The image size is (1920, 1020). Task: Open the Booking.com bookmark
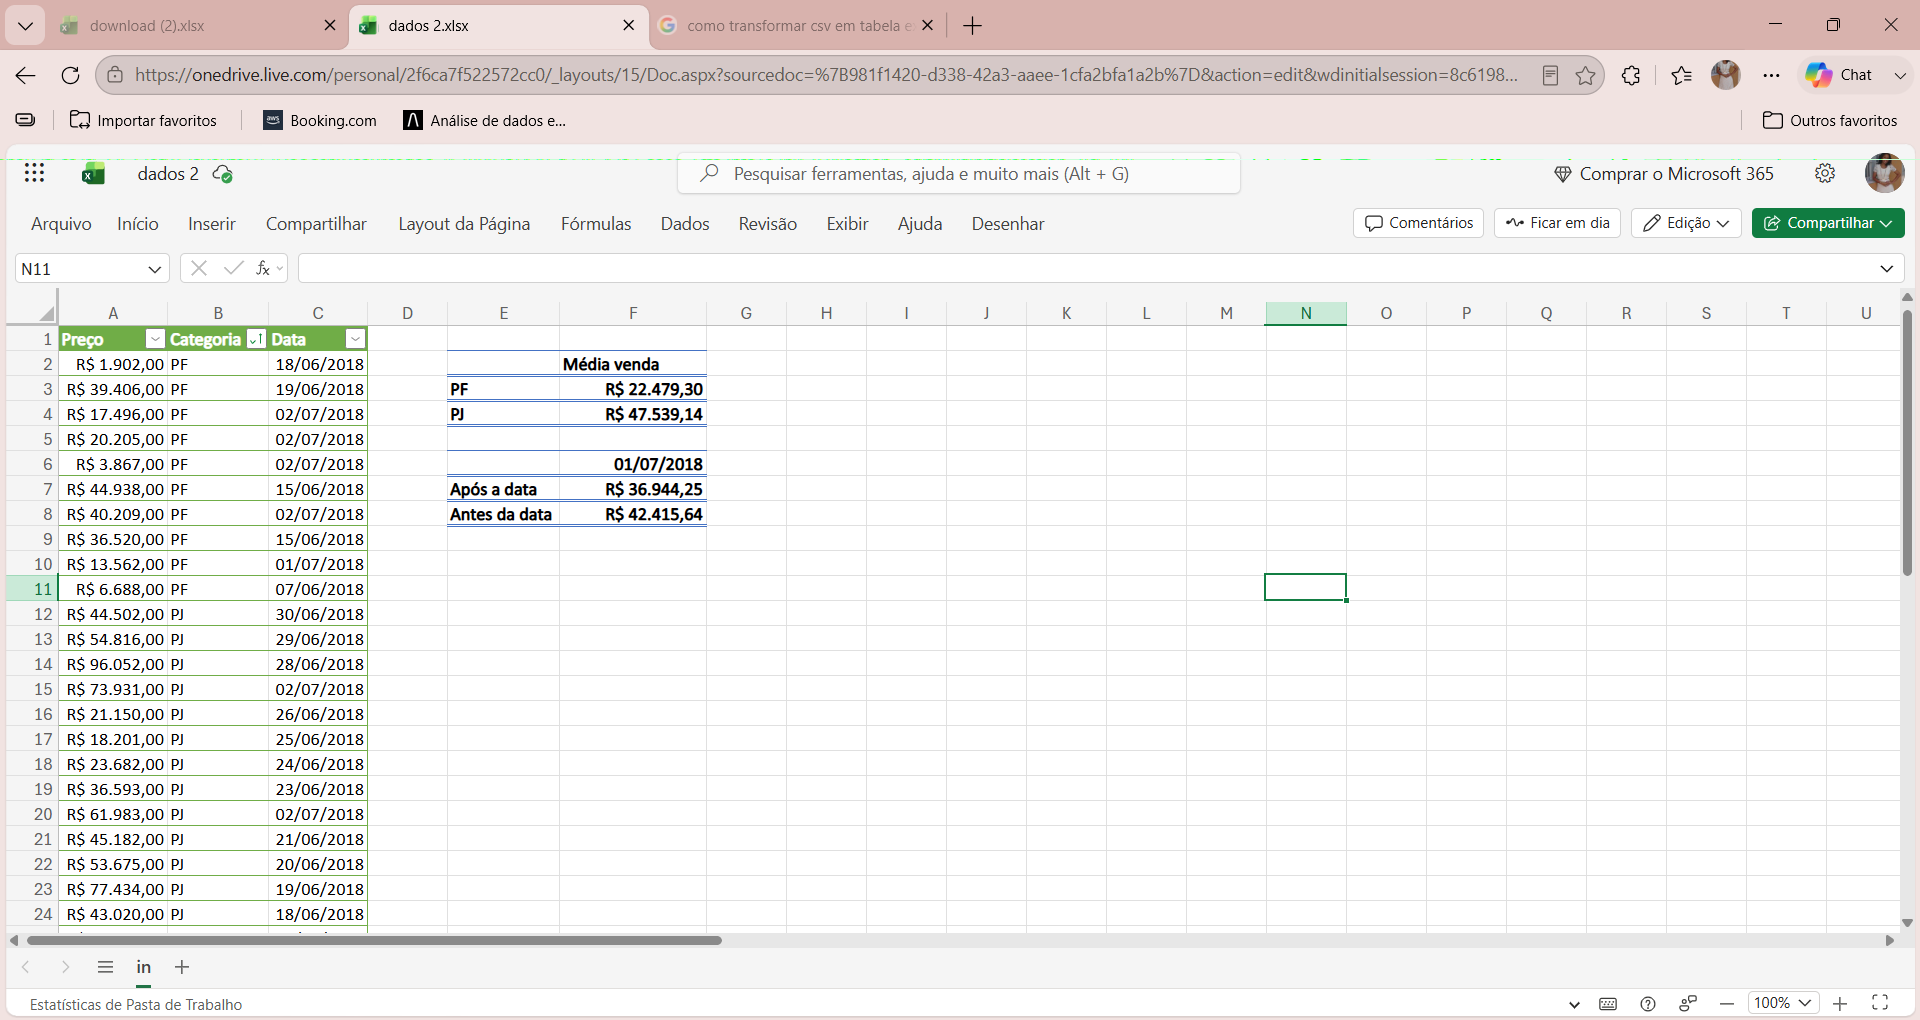(320, 120)
